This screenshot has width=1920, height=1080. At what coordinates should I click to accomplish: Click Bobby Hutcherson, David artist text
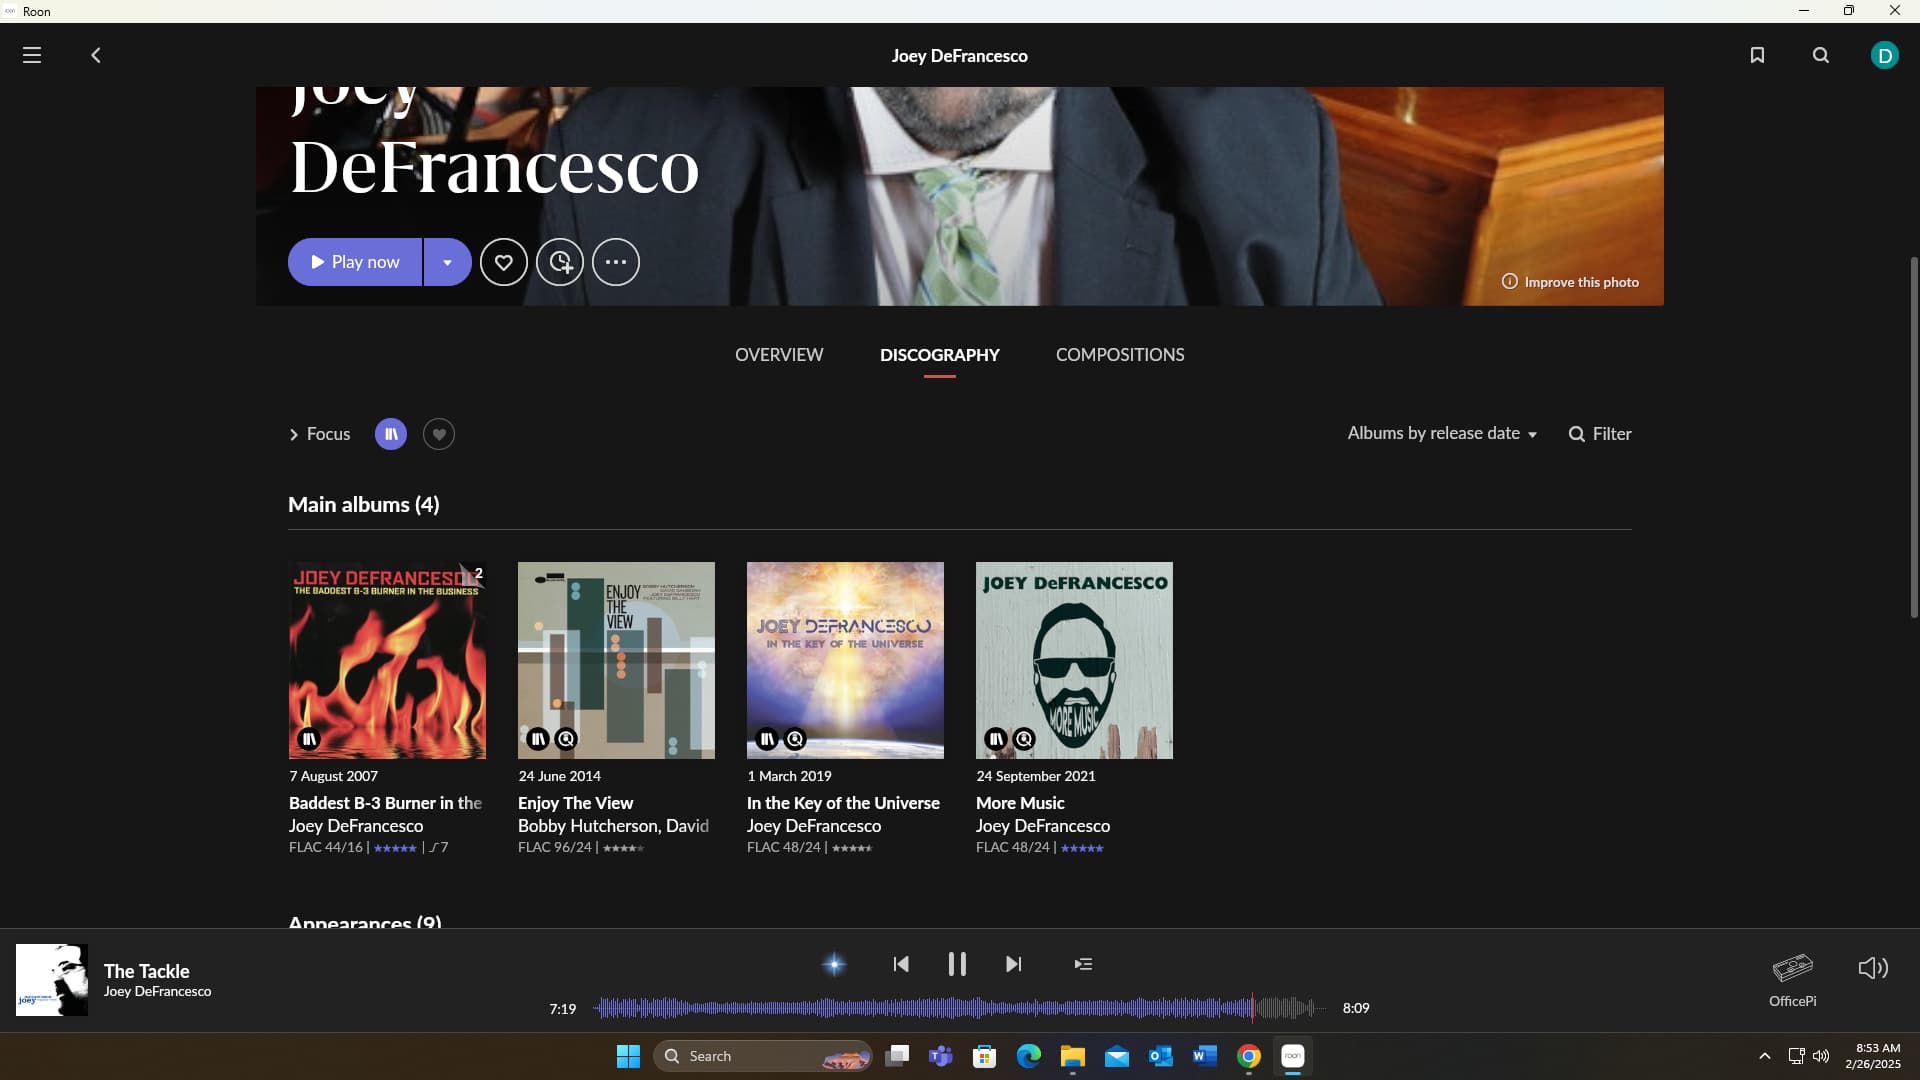tap(613, 826)
